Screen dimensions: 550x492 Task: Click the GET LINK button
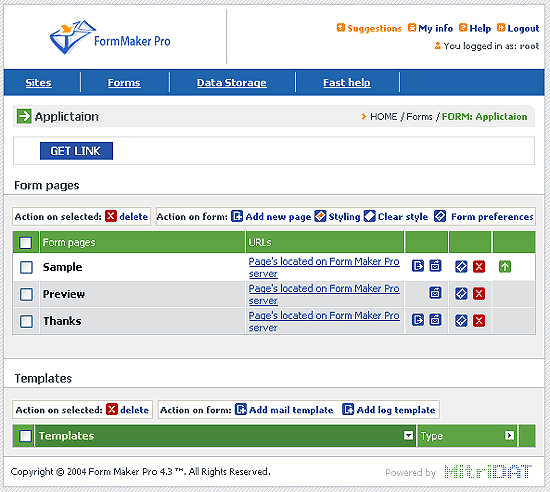[x=76, y=151]
